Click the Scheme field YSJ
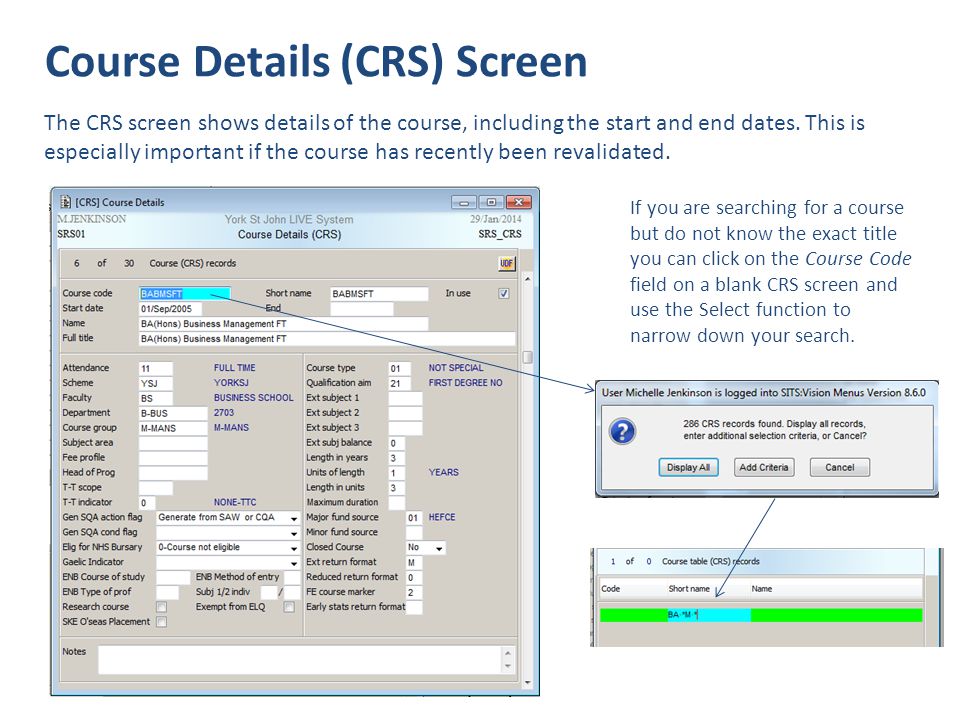The height and width of the screenshot is (720, 960). point(156,383)
